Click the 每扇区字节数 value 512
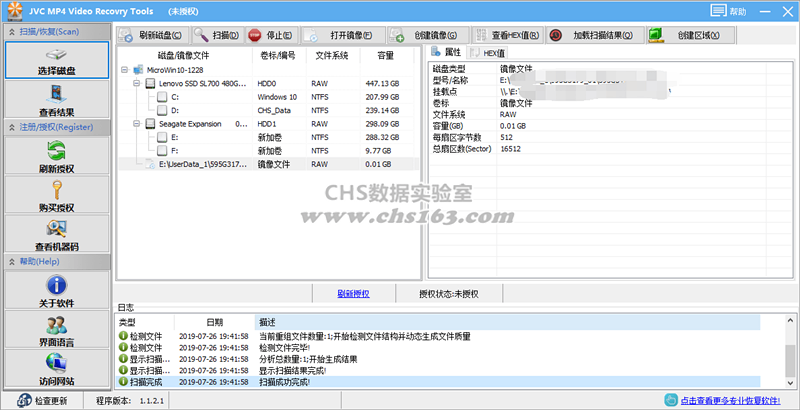Viewport: 800px width, 410px height. click(x=507, y=137)
